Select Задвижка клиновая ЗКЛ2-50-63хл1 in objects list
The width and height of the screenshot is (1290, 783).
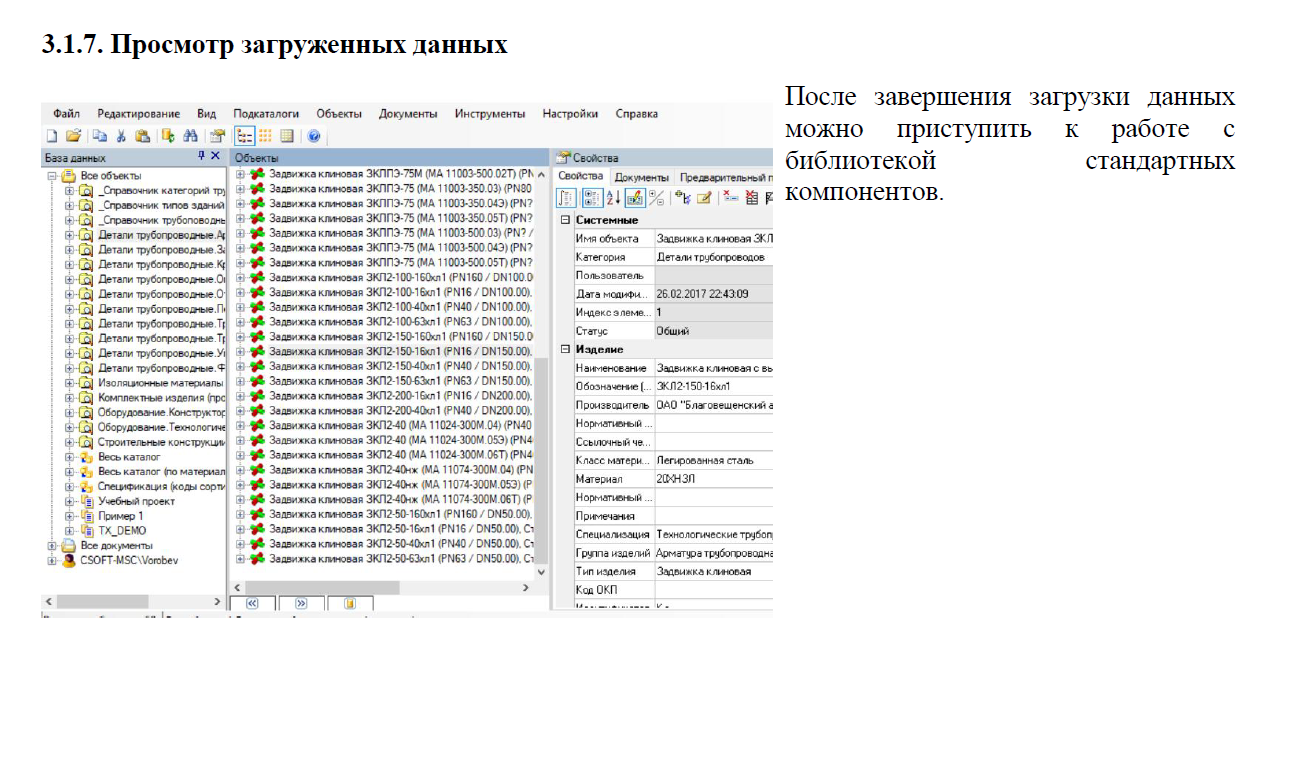point(401,558)
